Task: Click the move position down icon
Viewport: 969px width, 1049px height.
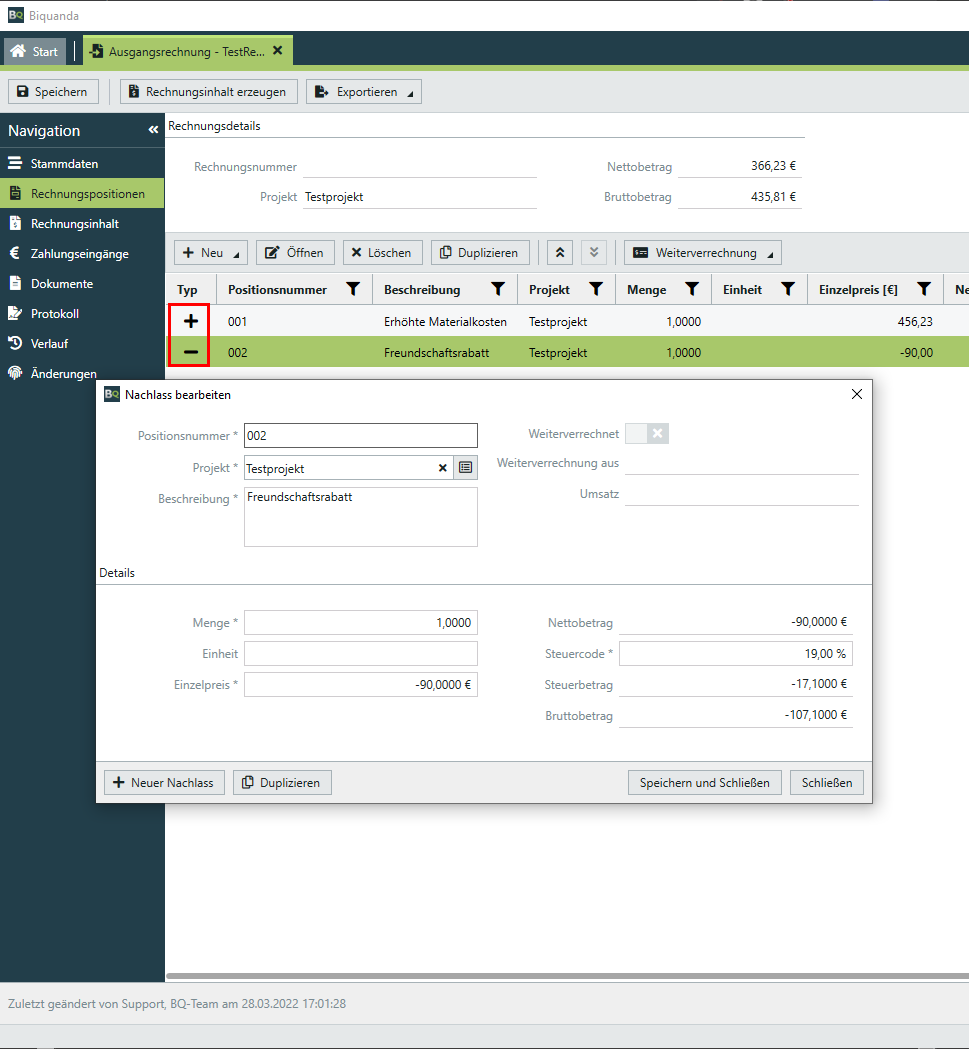Action: (x=593, y=253)
